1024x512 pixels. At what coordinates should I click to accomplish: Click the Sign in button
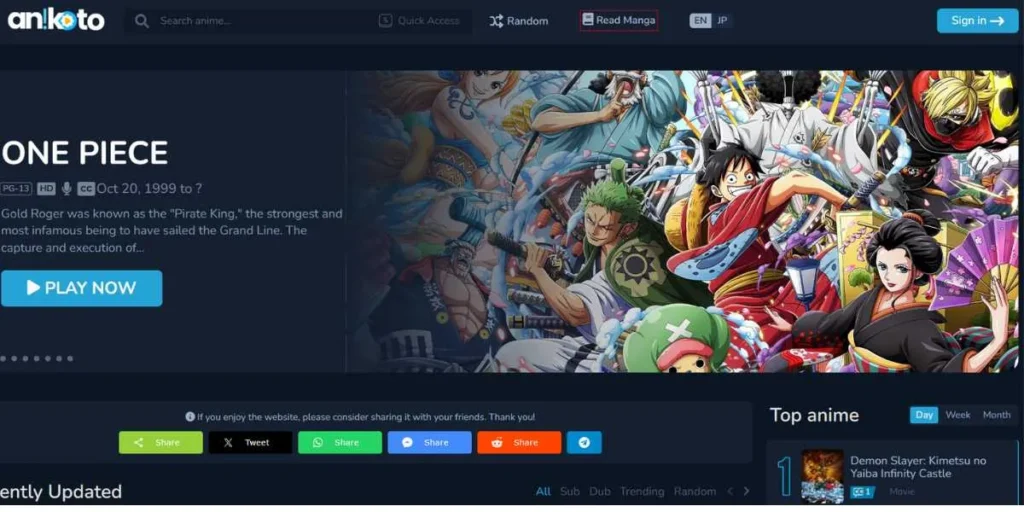pyautogui.click(x=977, y=21)
